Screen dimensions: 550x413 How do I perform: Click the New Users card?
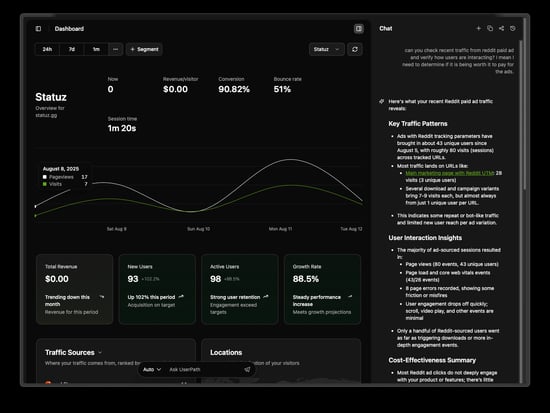click(157, 289)
